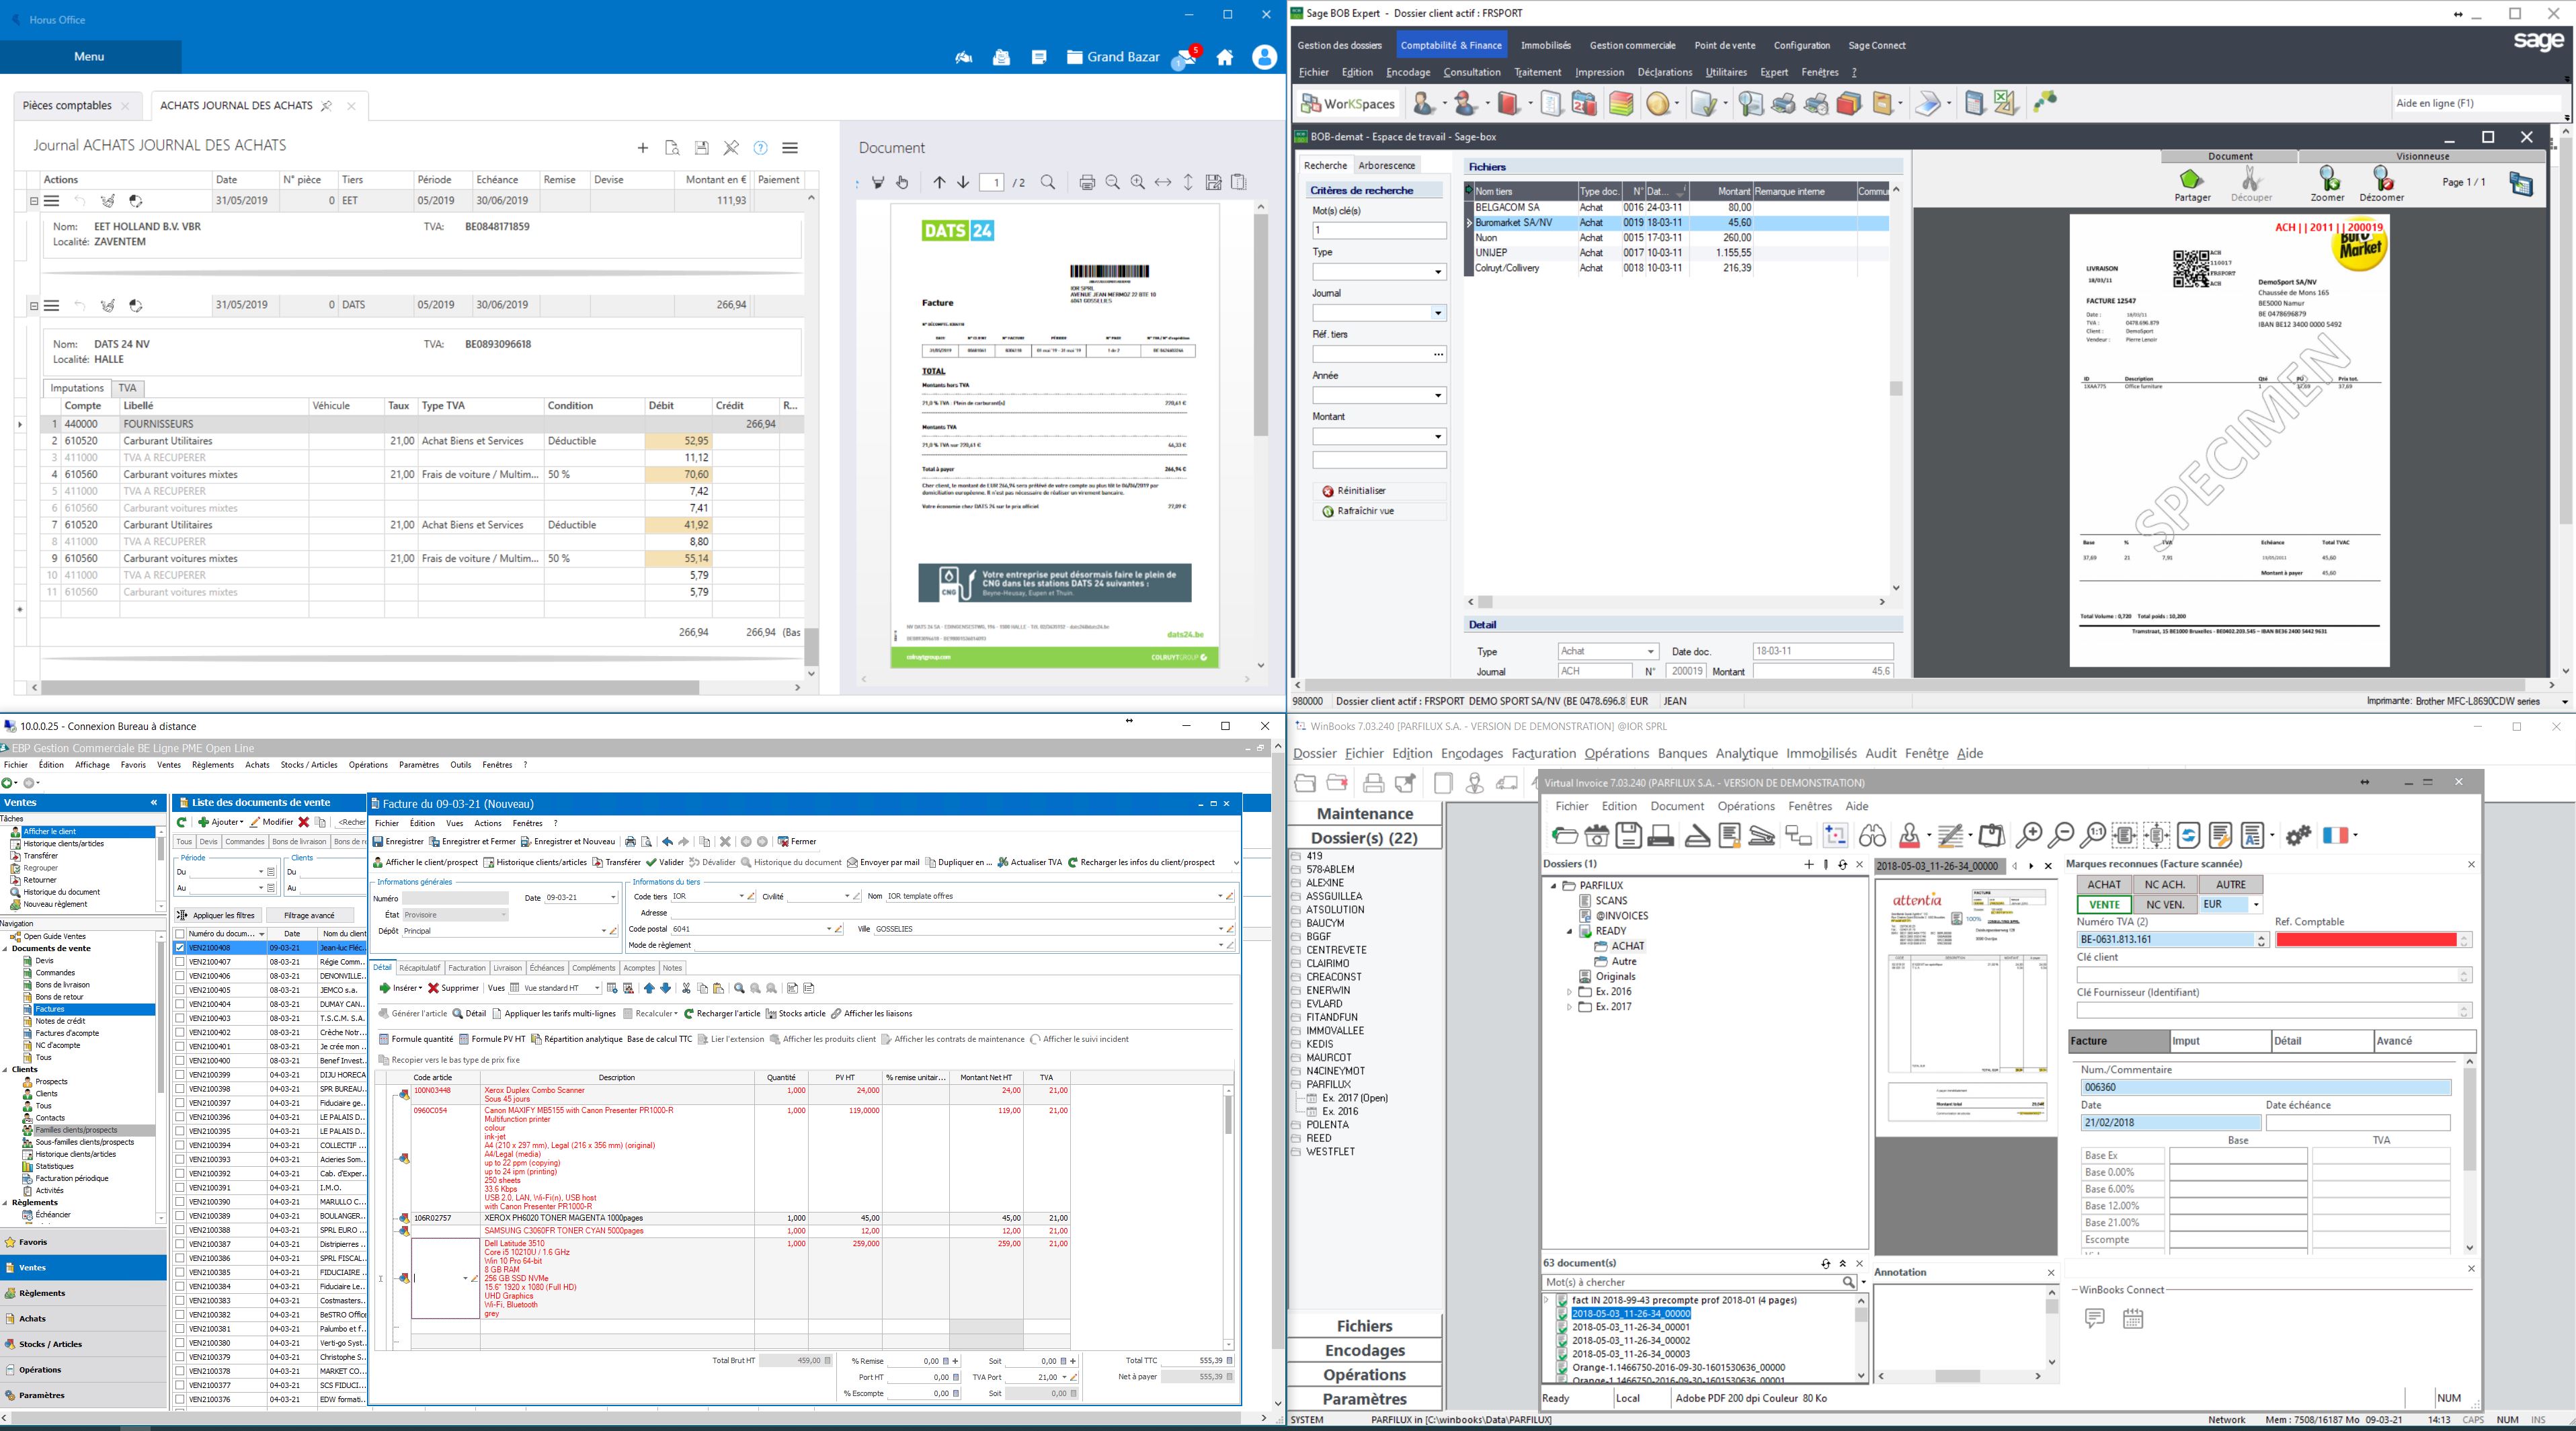The width and height of the screenshot is (2576, 1431).
Task: Switch to Imput tab in Virtual Invoice
Action: click(2220, 1041)
